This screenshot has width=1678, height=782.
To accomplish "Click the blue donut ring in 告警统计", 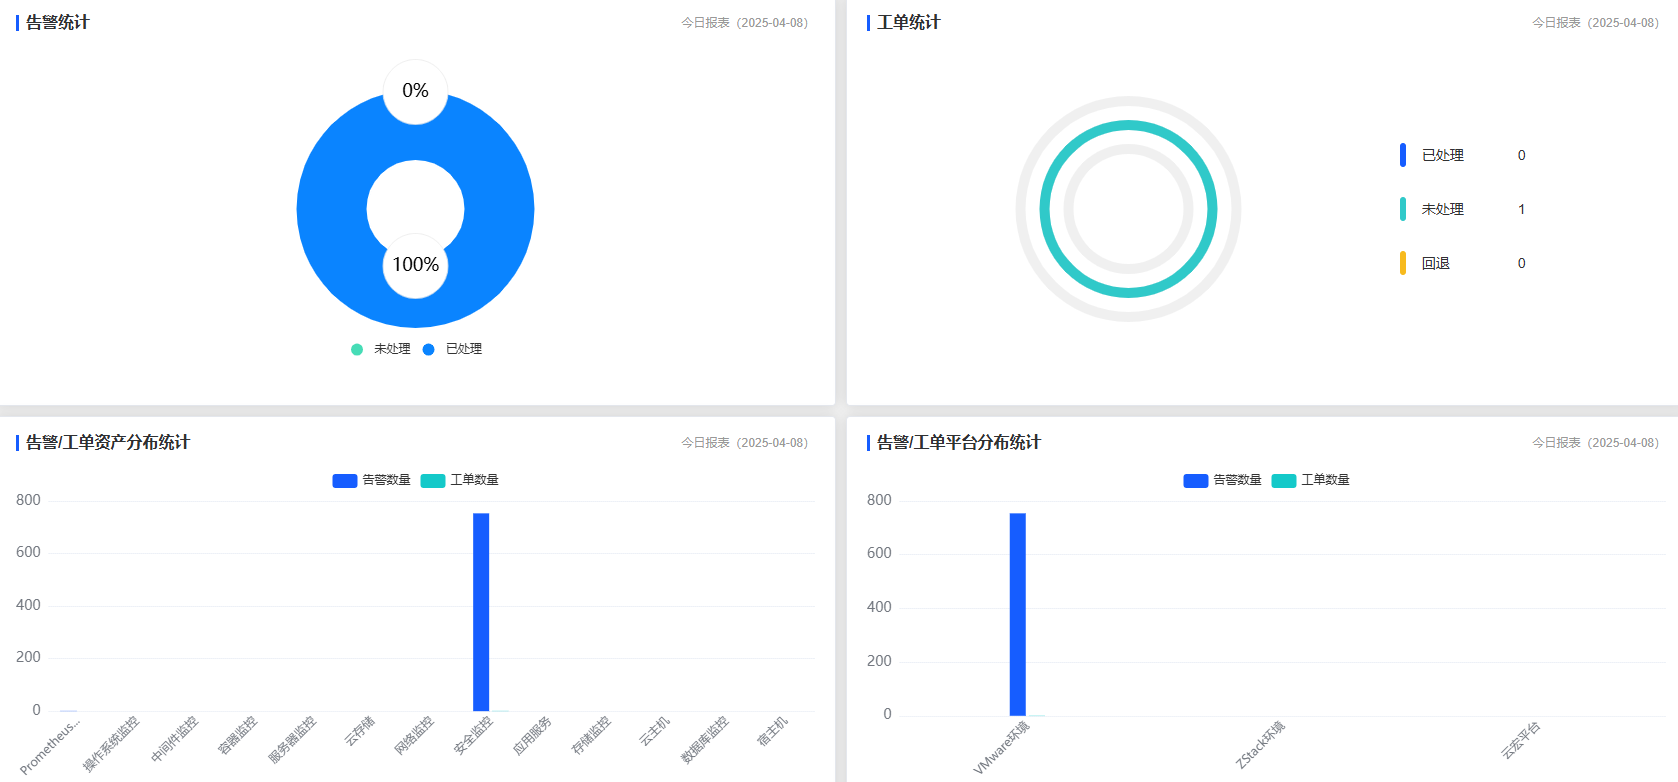I will click(x=330, y=210).
